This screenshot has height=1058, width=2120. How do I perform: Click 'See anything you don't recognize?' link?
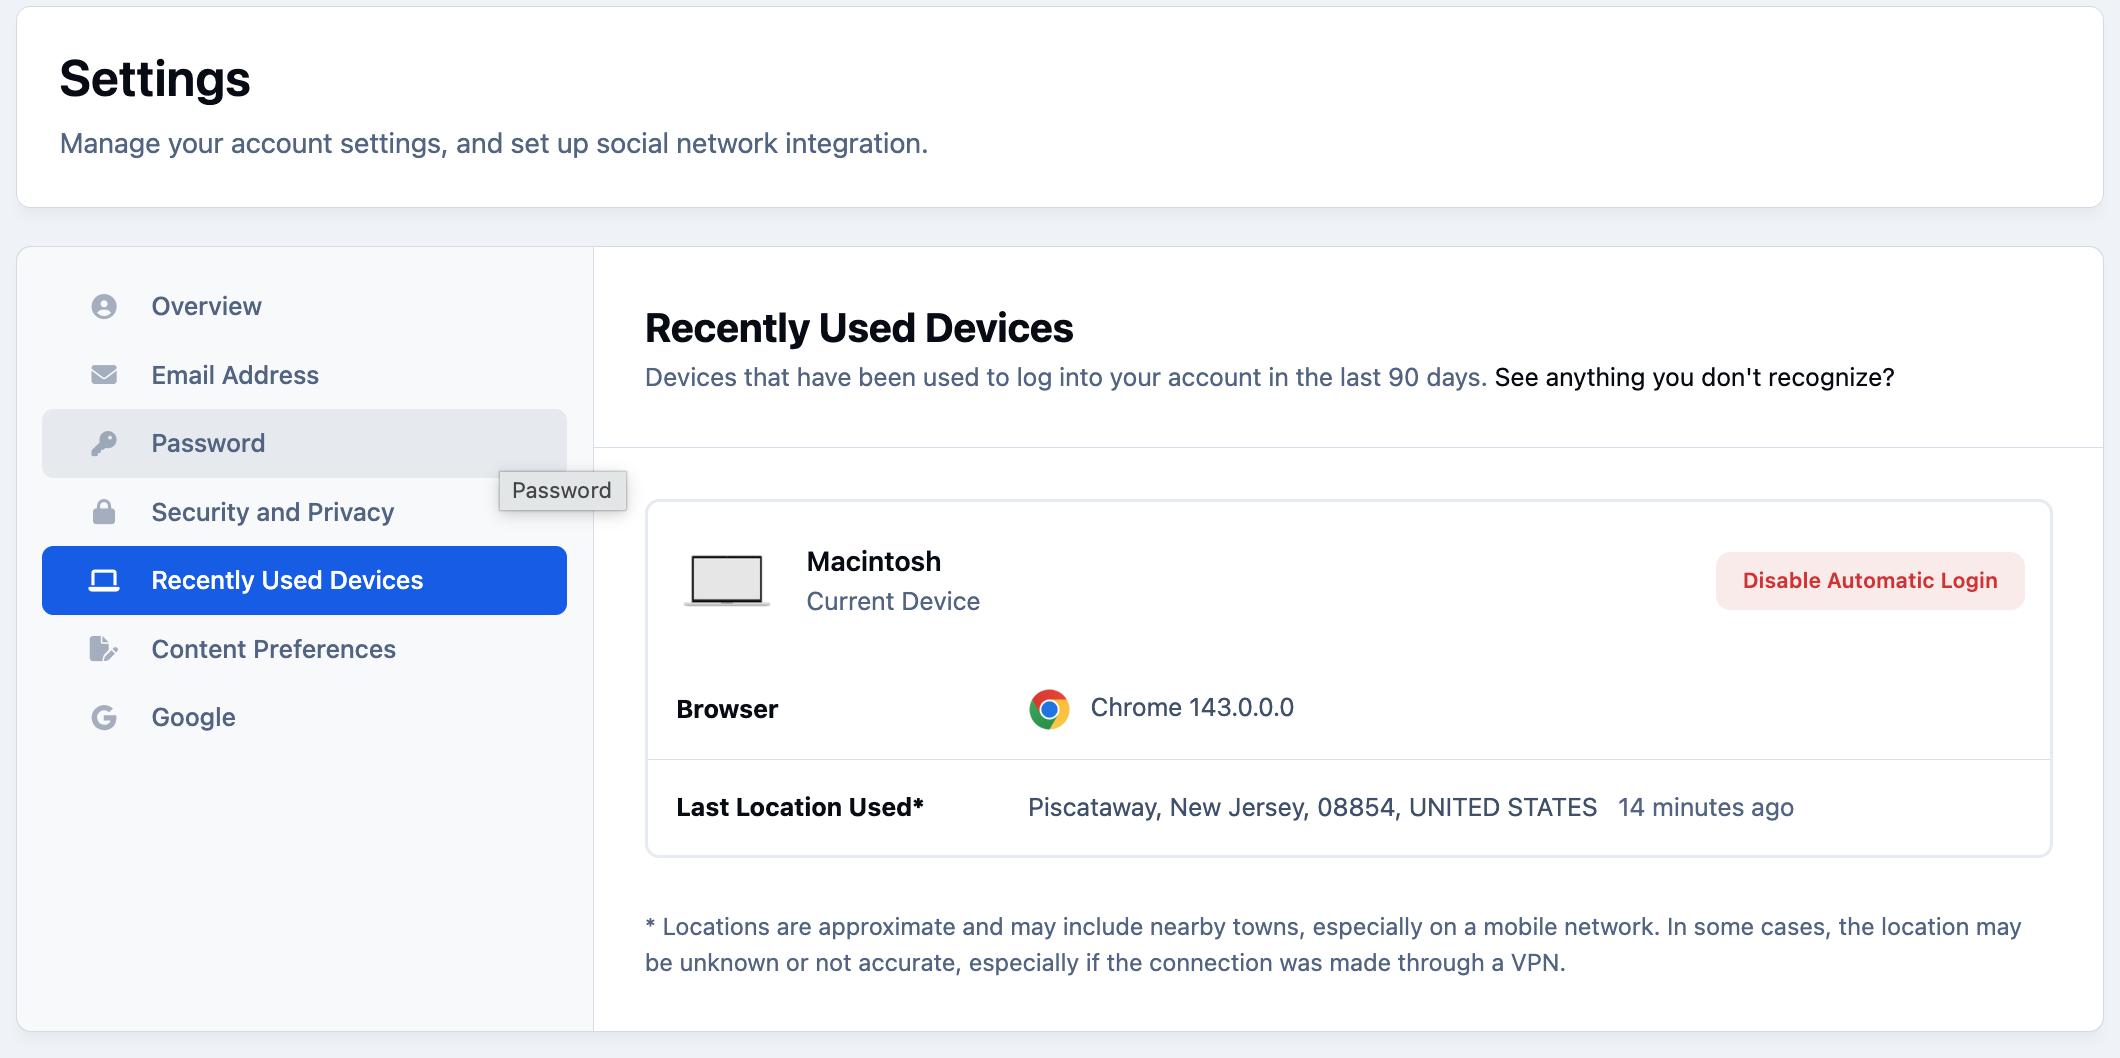point(1694,377)
